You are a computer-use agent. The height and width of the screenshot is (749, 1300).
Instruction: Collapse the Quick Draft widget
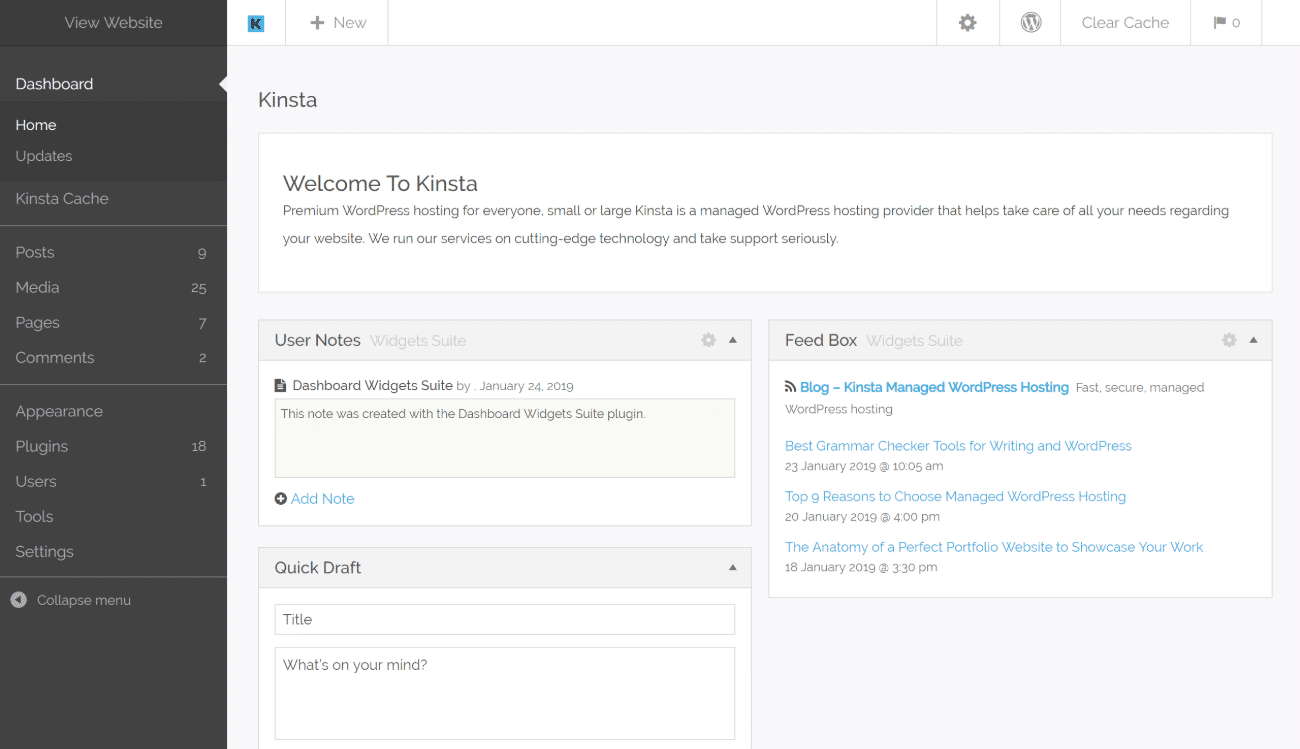[733, 567]
